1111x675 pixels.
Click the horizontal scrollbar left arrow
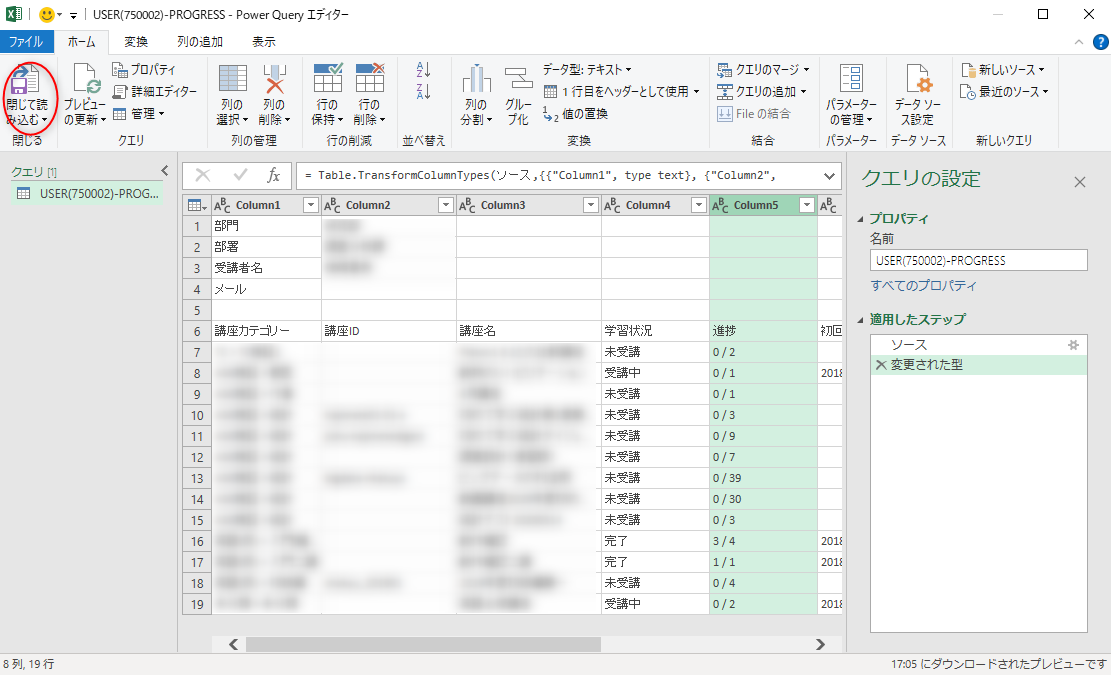[233, 645]
